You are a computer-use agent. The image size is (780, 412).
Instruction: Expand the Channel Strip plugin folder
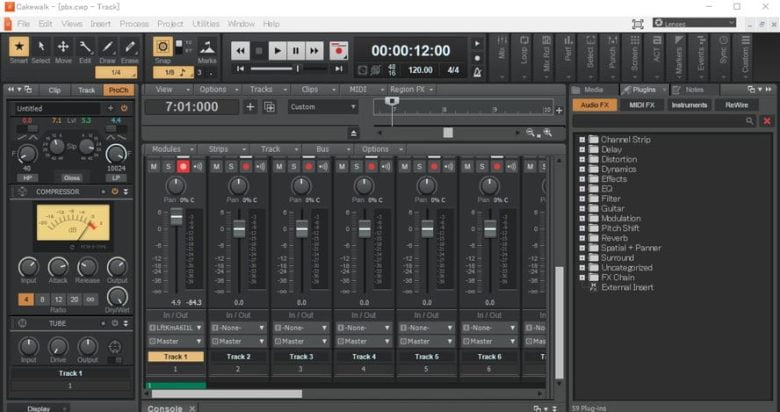click(x=582, y=140)
